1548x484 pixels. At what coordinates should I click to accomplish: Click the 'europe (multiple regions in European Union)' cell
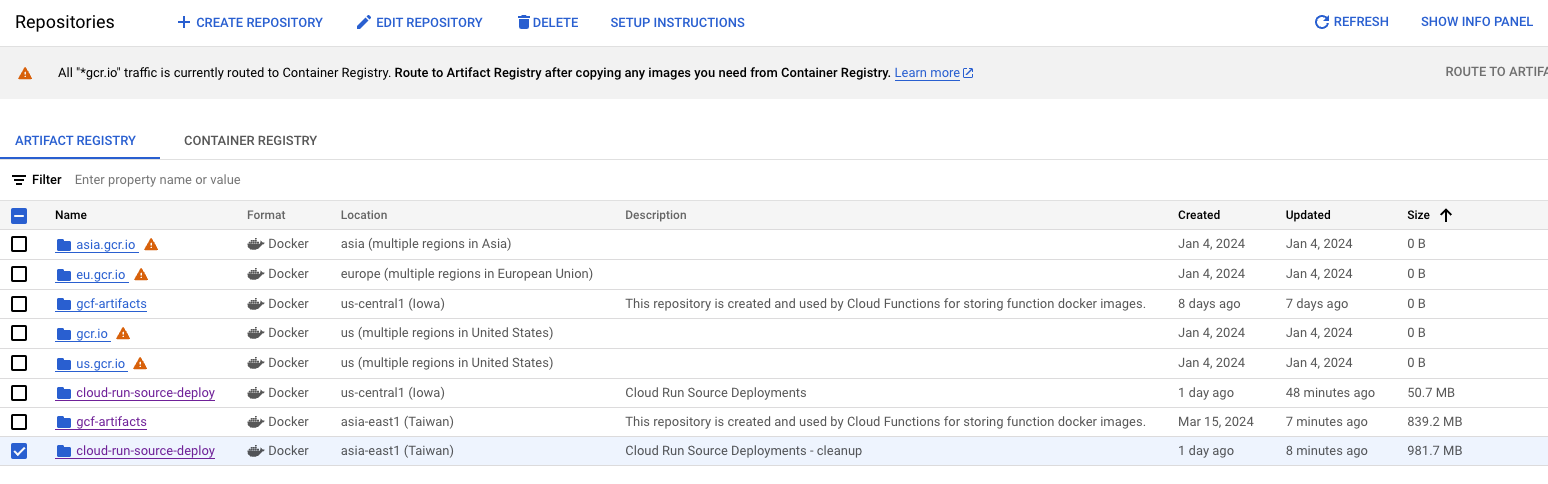click(466, 274)
